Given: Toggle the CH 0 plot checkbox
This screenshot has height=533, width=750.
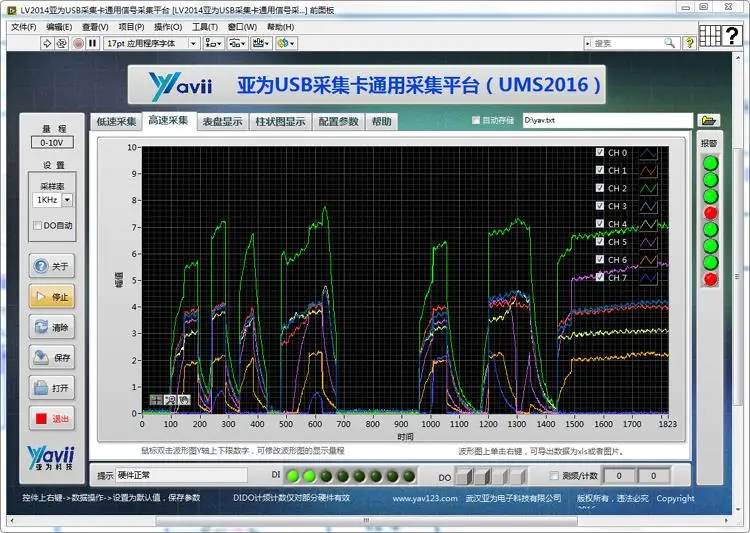Looking at the screenshot, I should click(600, 152).
